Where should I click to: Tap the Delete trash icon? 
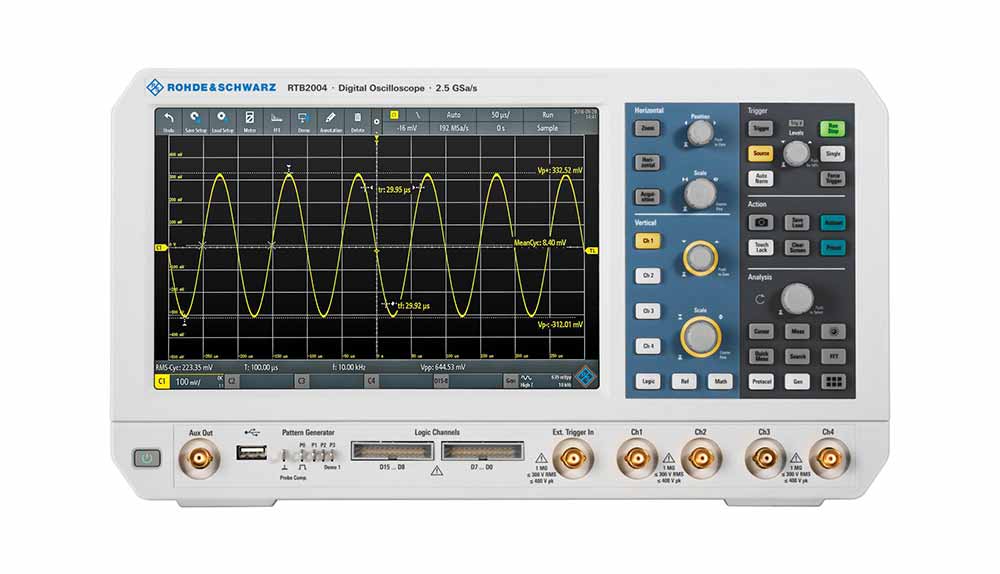357,120
